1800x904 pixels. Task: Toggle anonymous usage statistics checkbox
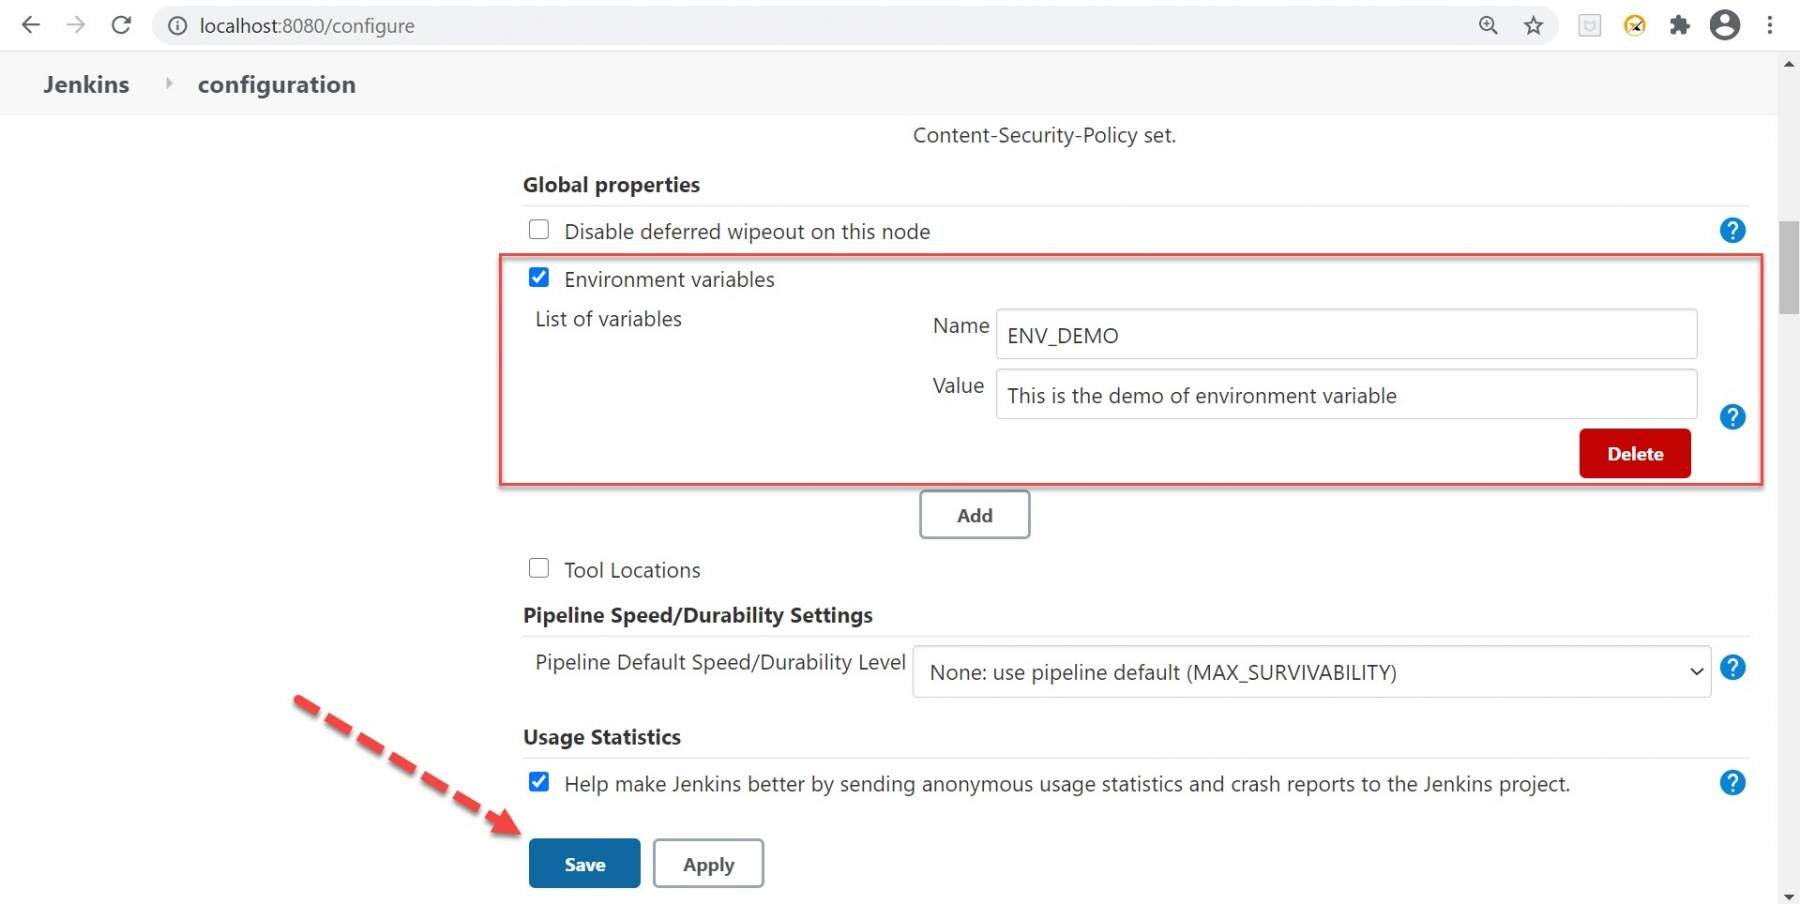coord(539,782)
